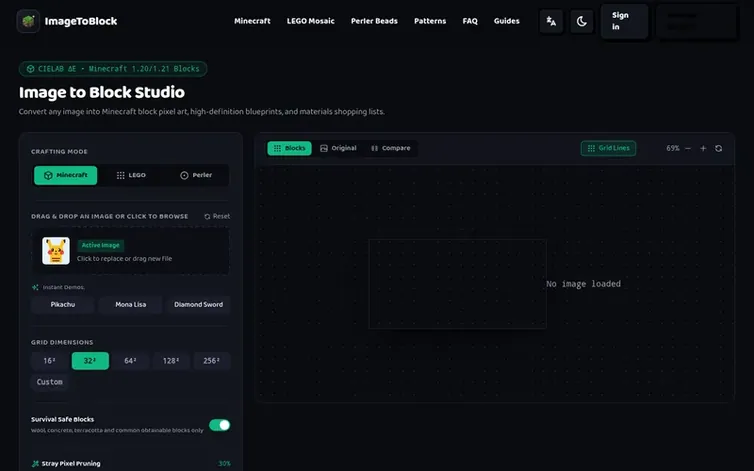Click the Stray Pixel Pruning scissors icon
Image resolution: width=754 pixels, height=471 pixels.
(x=35, y=464)
